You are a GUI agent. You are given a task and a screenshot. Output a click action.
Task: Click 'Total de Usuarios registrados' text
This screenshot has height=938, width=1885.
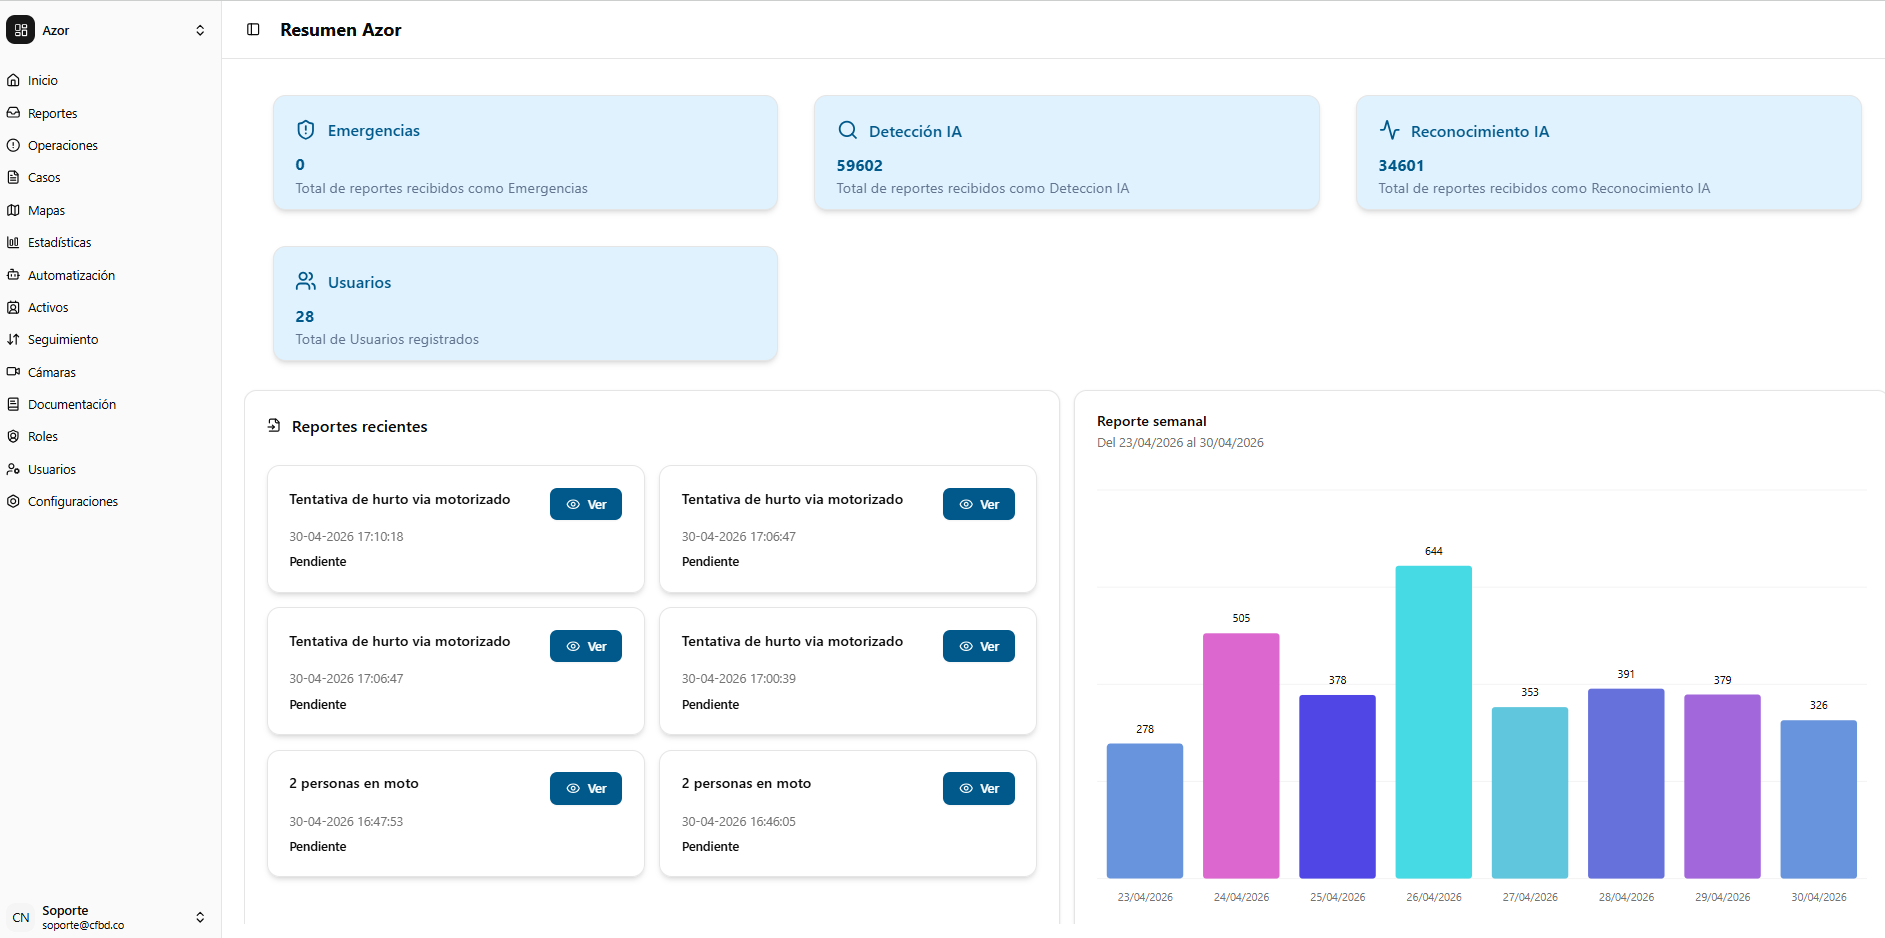(387, 340)
